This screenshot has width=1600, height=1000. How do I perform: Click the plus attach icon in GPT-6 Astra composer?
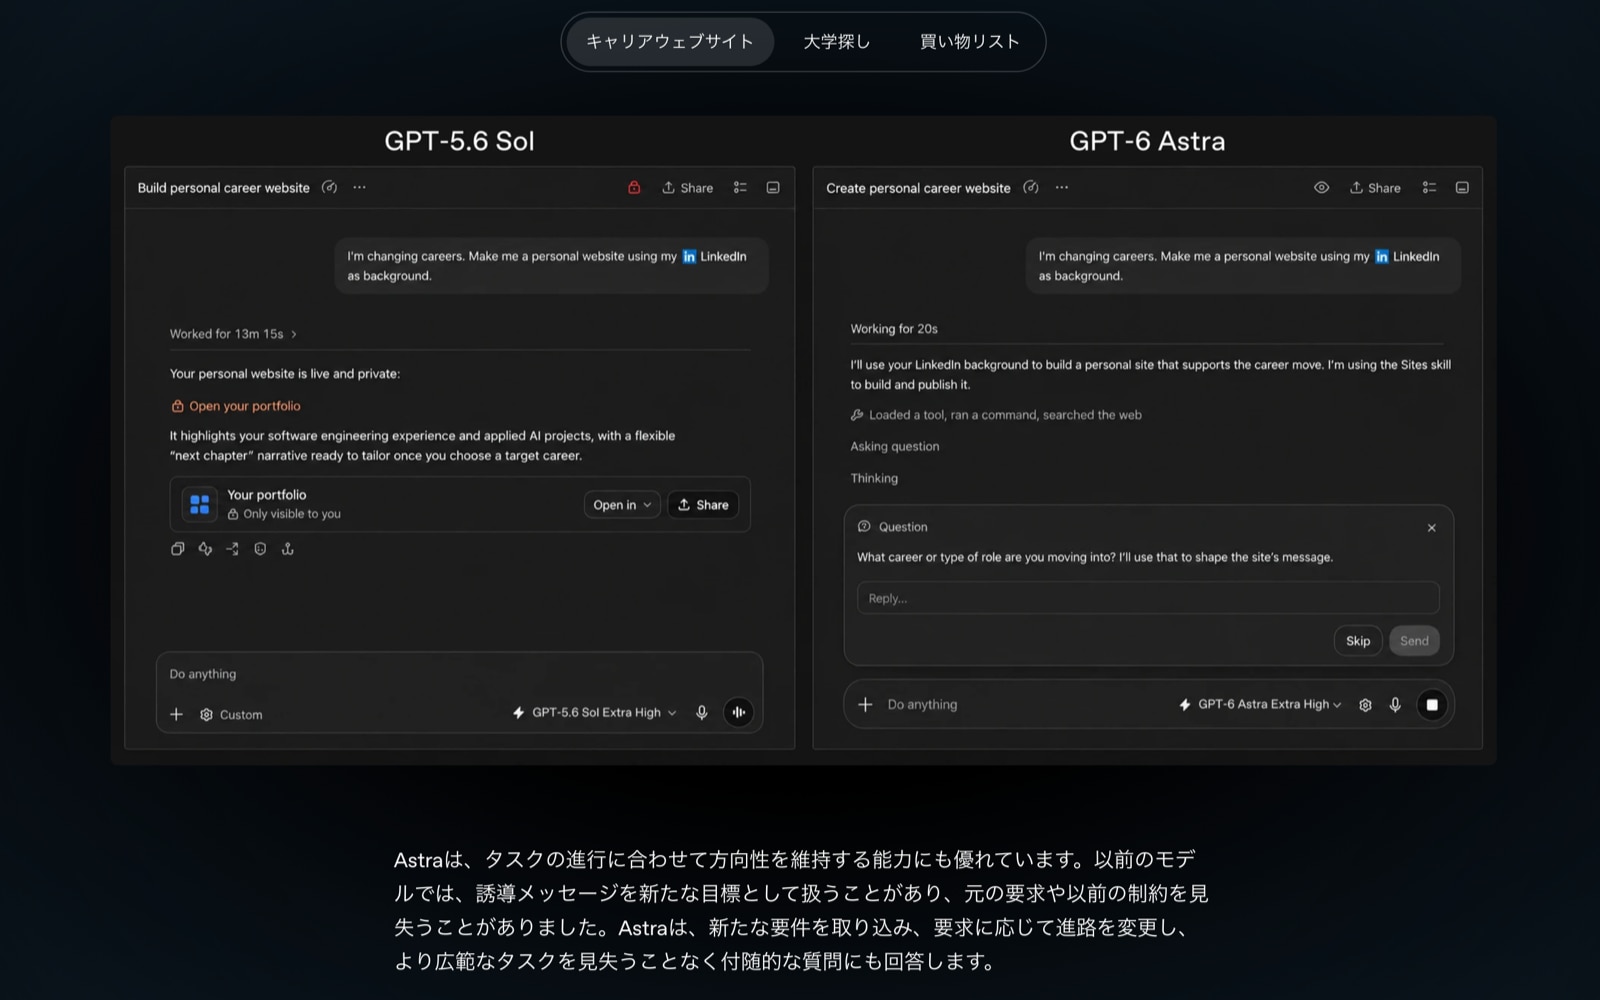[865, 705]
